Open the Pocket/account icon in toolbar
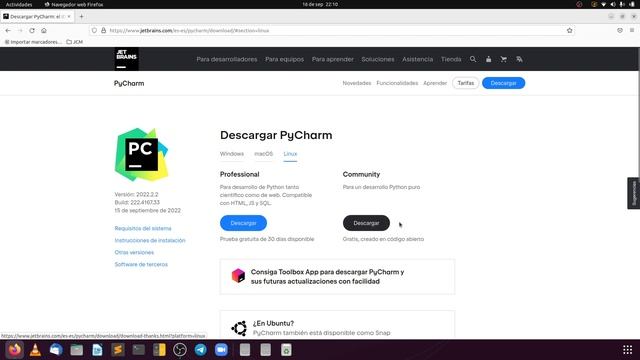Viewport: 640px width, 360px height. [620, 31]
